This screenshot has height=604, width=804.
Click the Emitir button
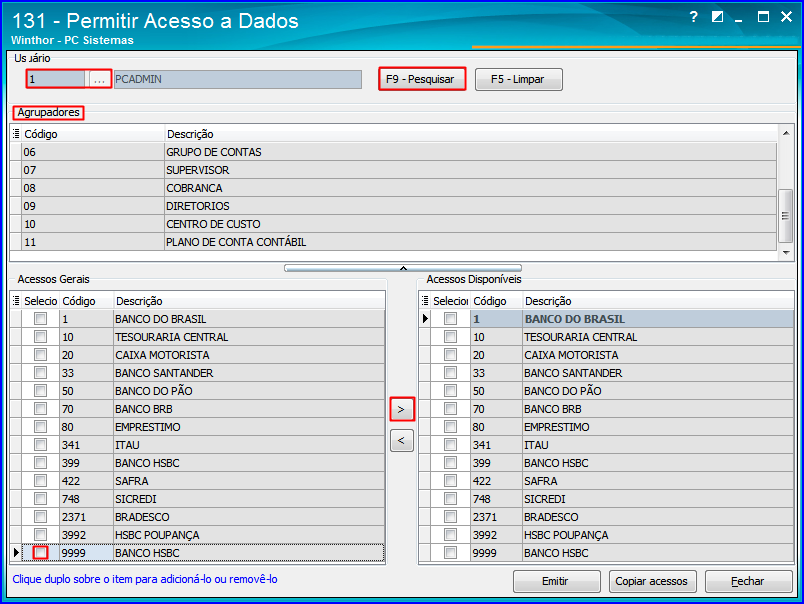(556, 581)
